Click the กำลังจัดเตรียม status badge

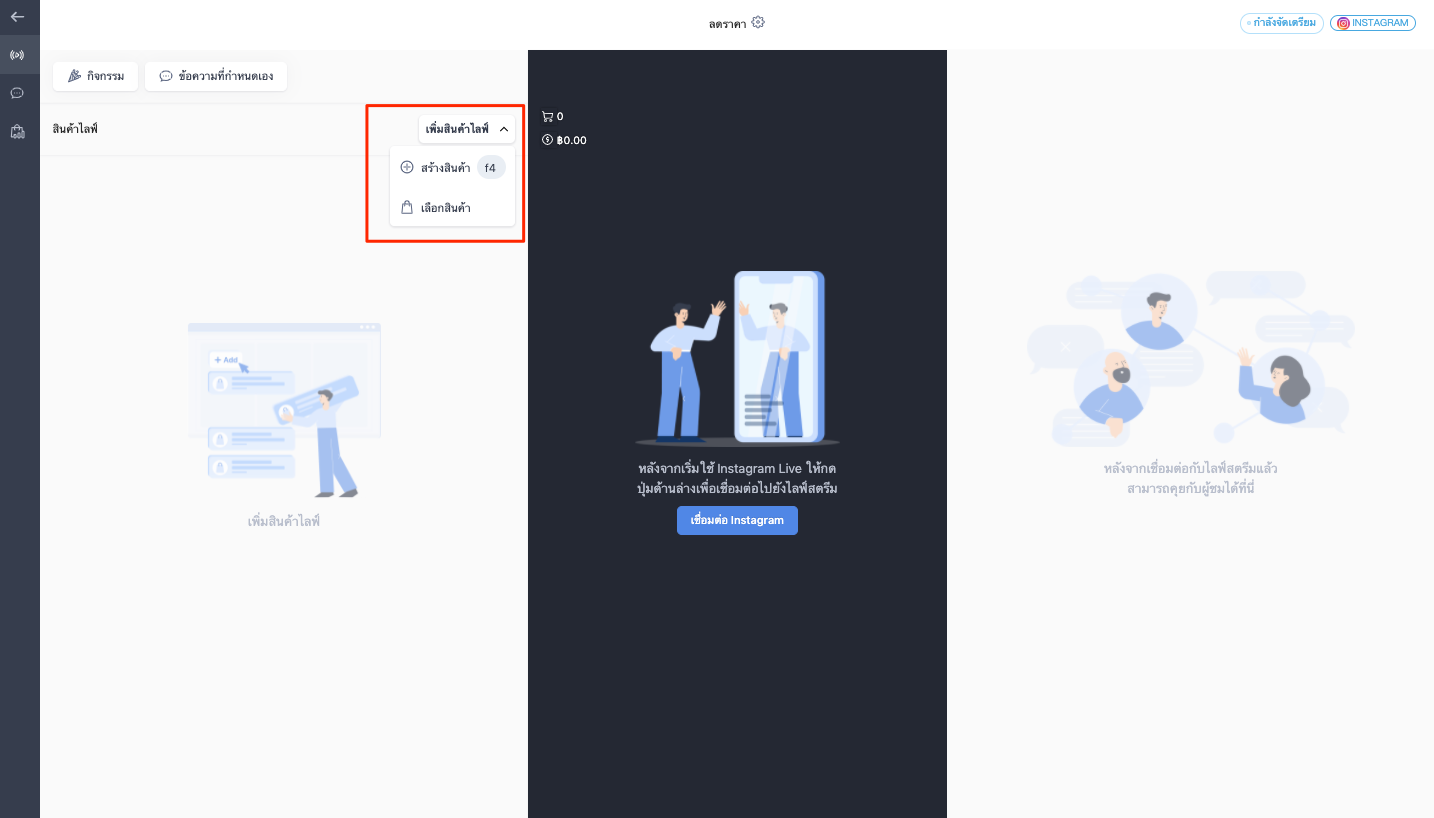pos(1282,23)
